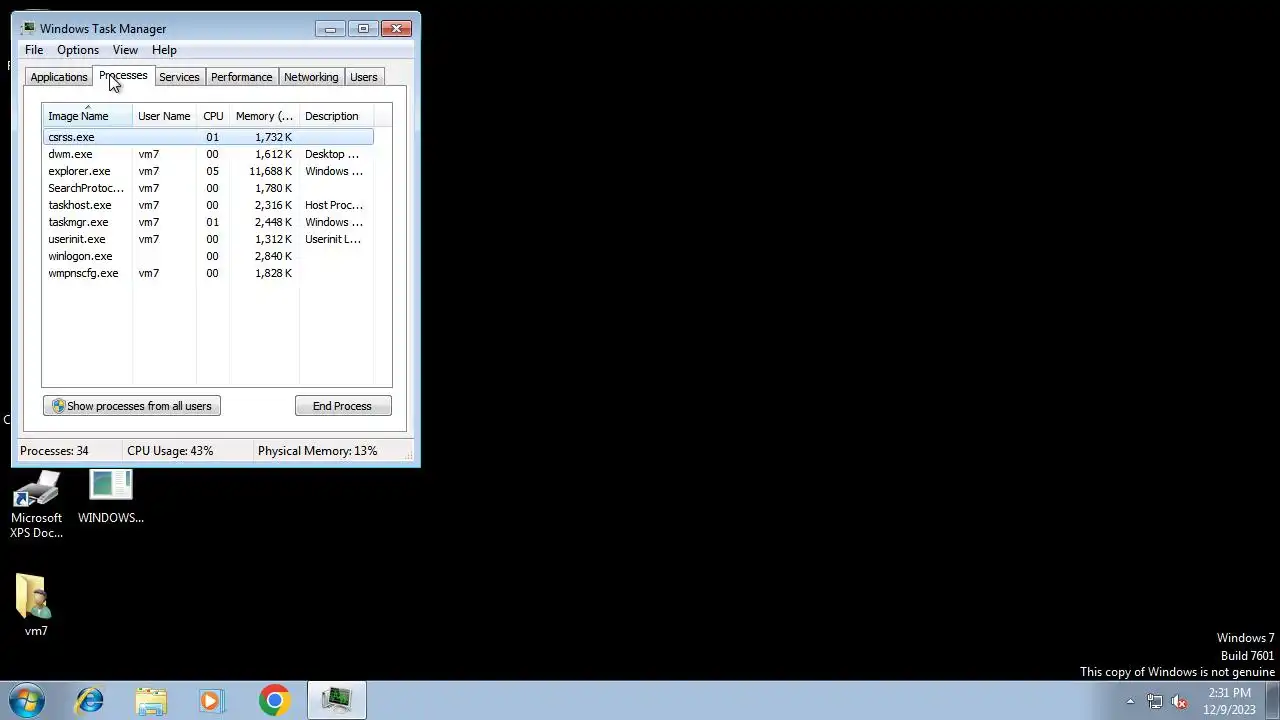Select Microsoft XPS Document desktop icon
Viewport: 1280px width, 720px height.
36,505
